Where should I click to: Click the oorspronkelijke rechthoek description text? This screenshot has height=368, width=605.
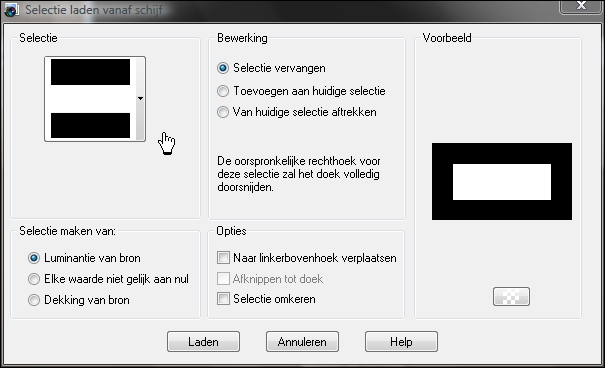click(x=299, y=174)
